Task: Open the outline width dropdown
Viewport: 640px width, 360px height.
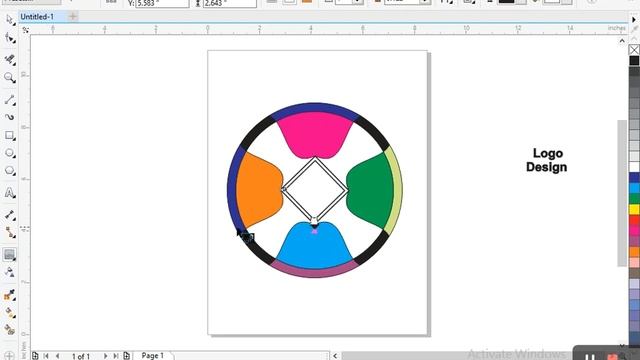Action: pyautogui.click(x=425, y=2)
